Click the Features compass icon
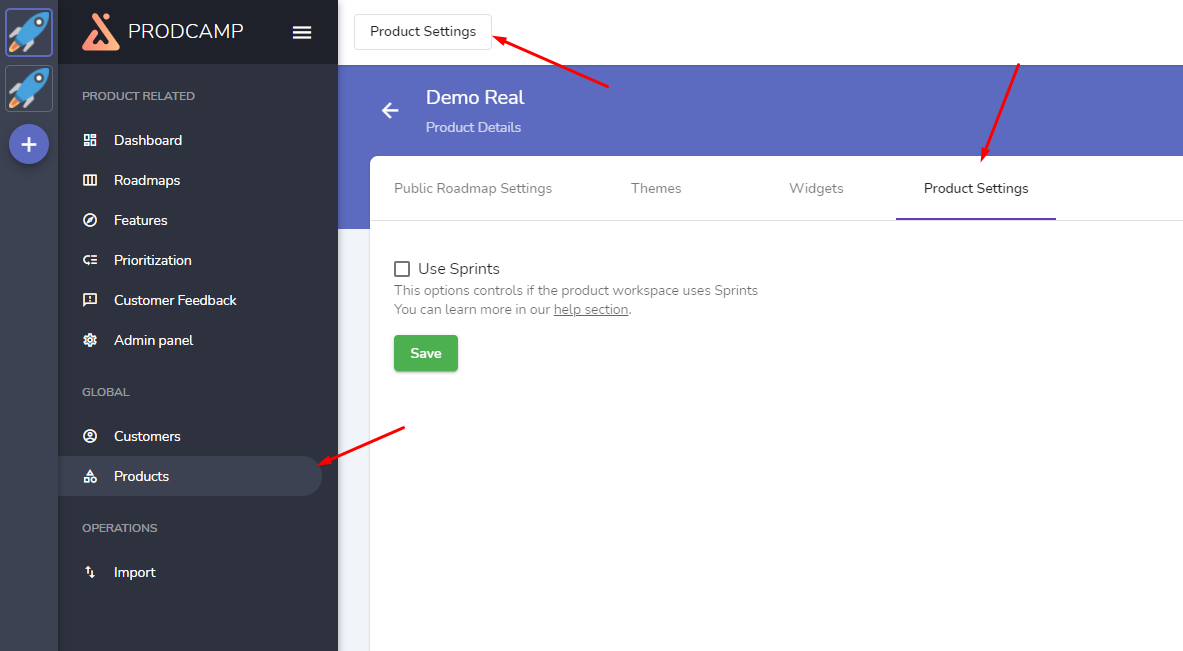1183x651 pixels. tap(90, 220)
